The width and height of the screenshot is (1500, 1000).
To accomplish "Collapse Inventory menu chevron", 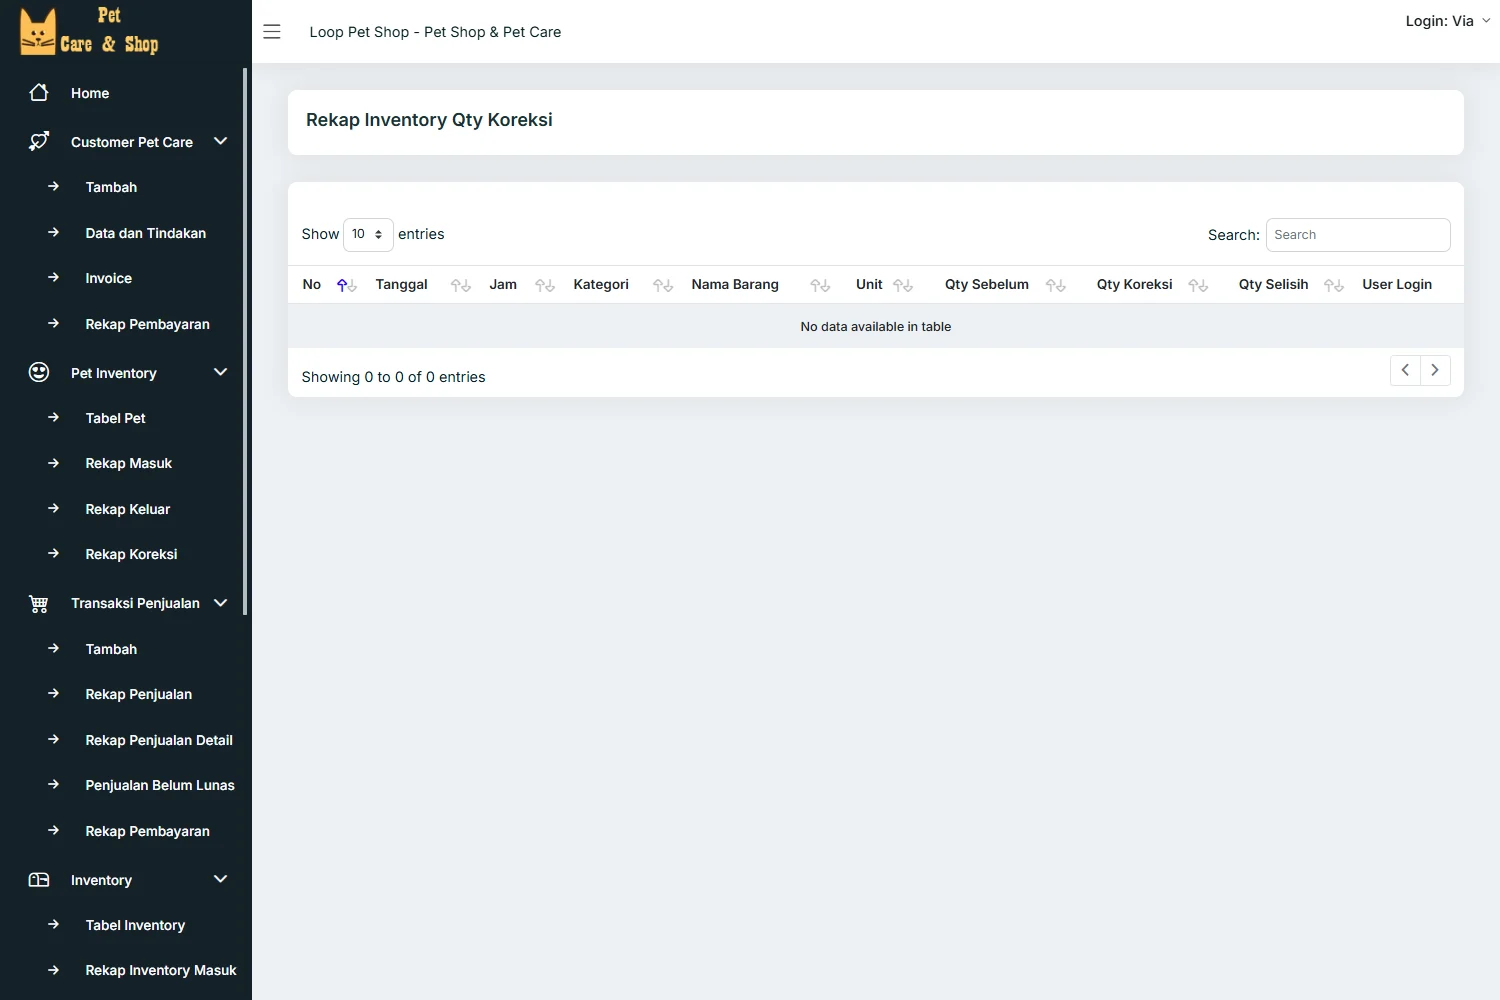I will pyautogui.click(x=221, y=879).
